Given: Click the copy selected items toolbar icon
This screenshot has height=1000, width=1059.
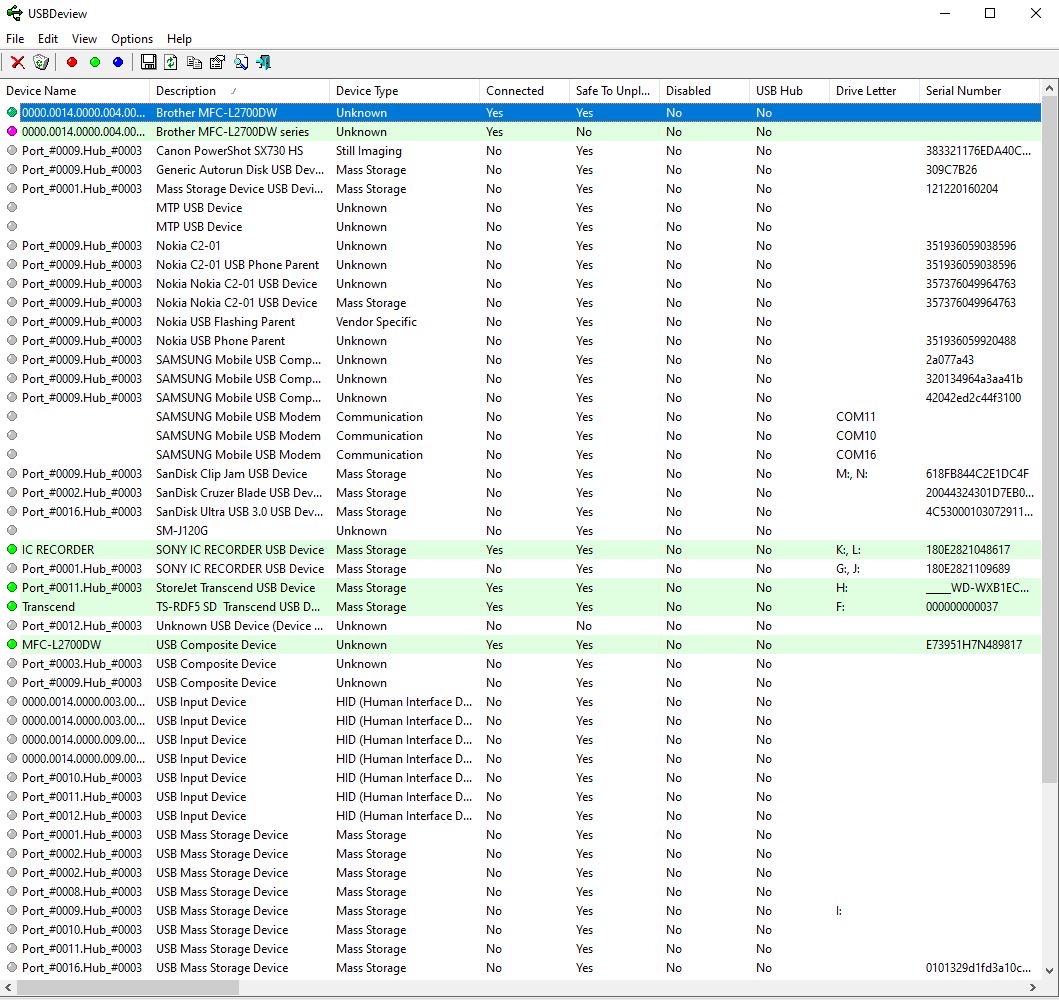Looking at the screenshot, I should tap(194, 62).
